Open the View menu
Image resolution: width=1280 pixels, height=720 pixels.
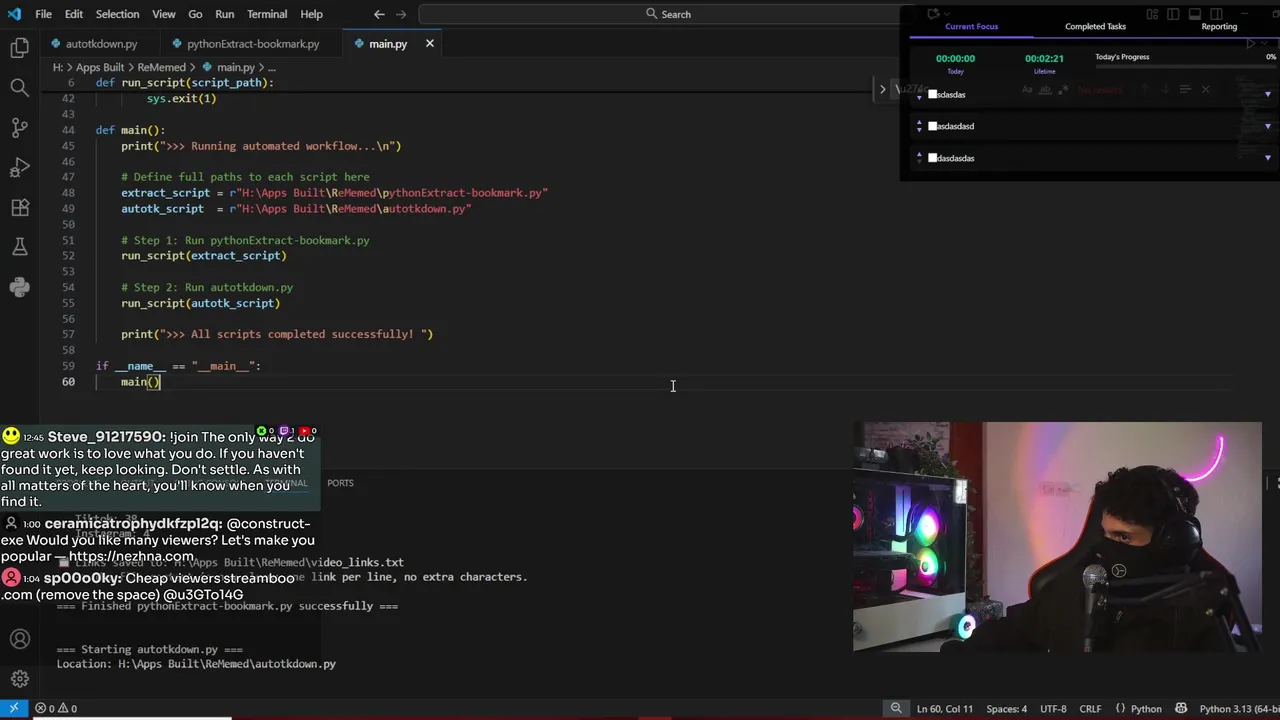[x=164, y=14]
